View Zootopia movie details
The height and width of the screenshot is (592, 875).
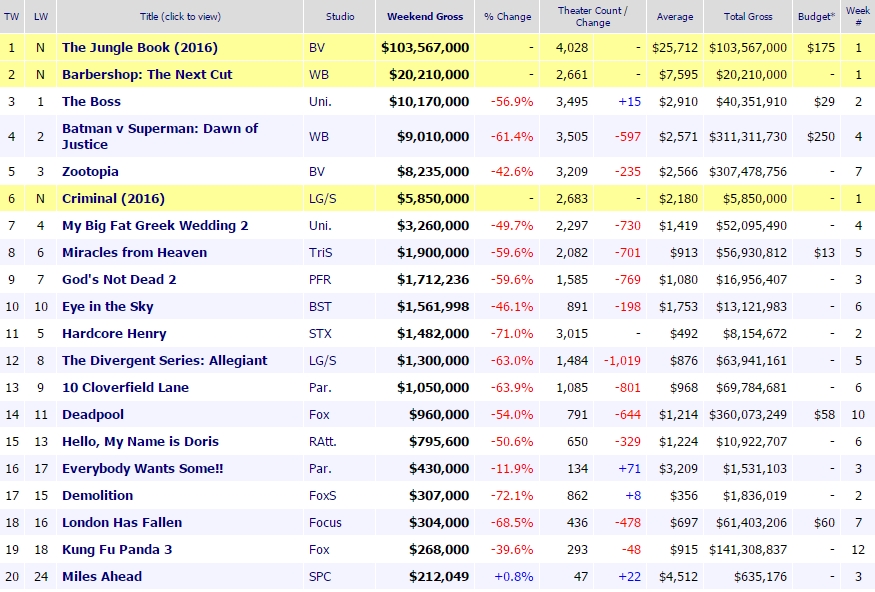point(90,171)
